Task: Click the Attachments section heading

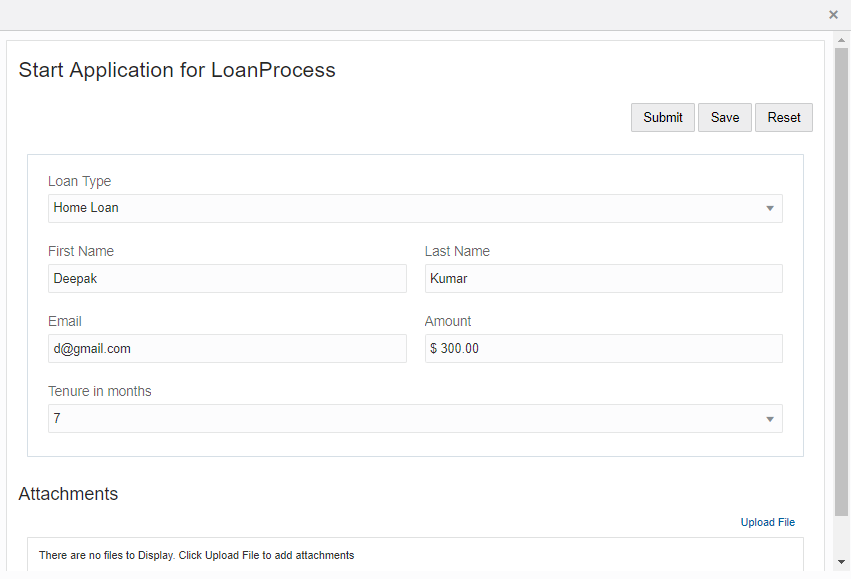Action: pyautogui.click(x=68, y=494)
